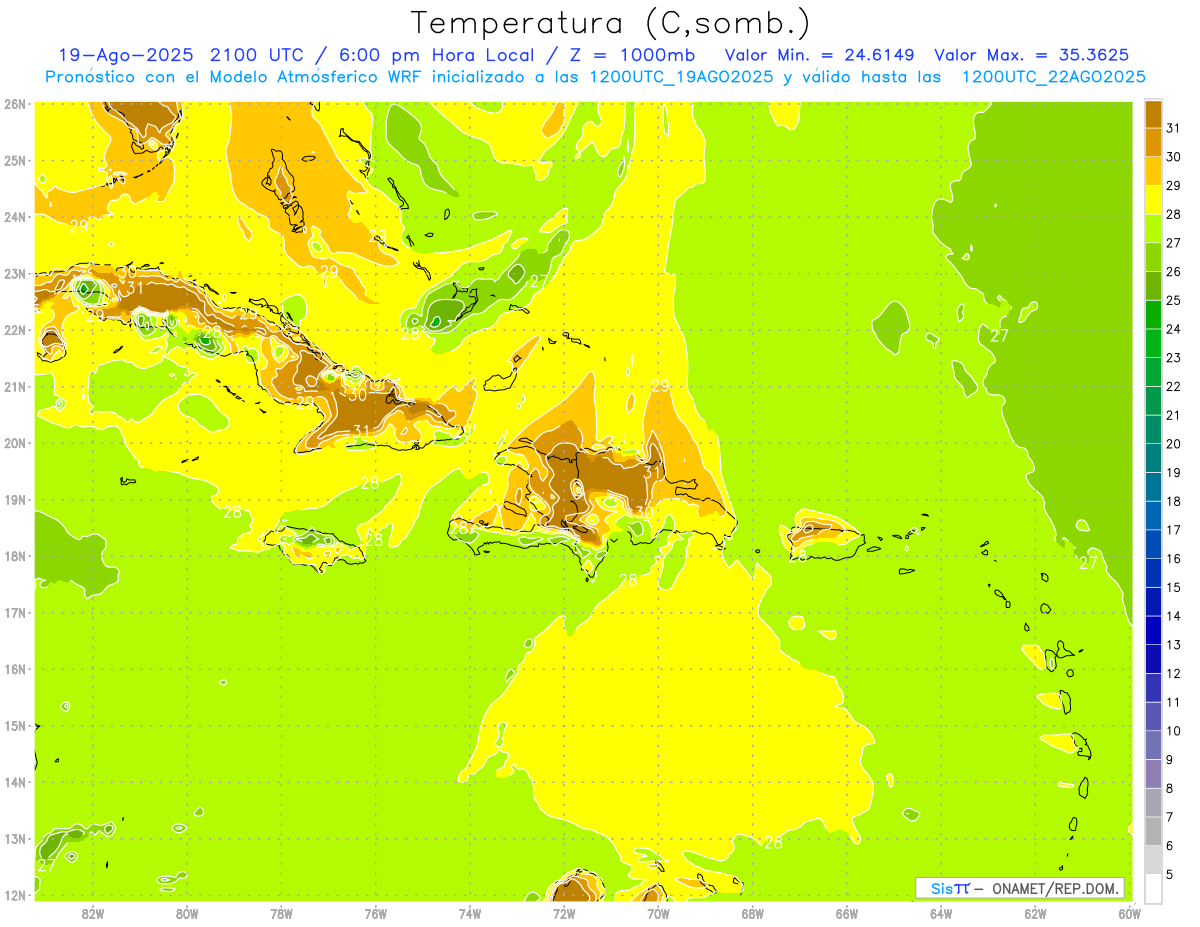Image resolution: width=1200 pixels, height=927 pixels.
Task: Select the "Valor Min. = 24.6149" text
Action: tap(819, 55)
